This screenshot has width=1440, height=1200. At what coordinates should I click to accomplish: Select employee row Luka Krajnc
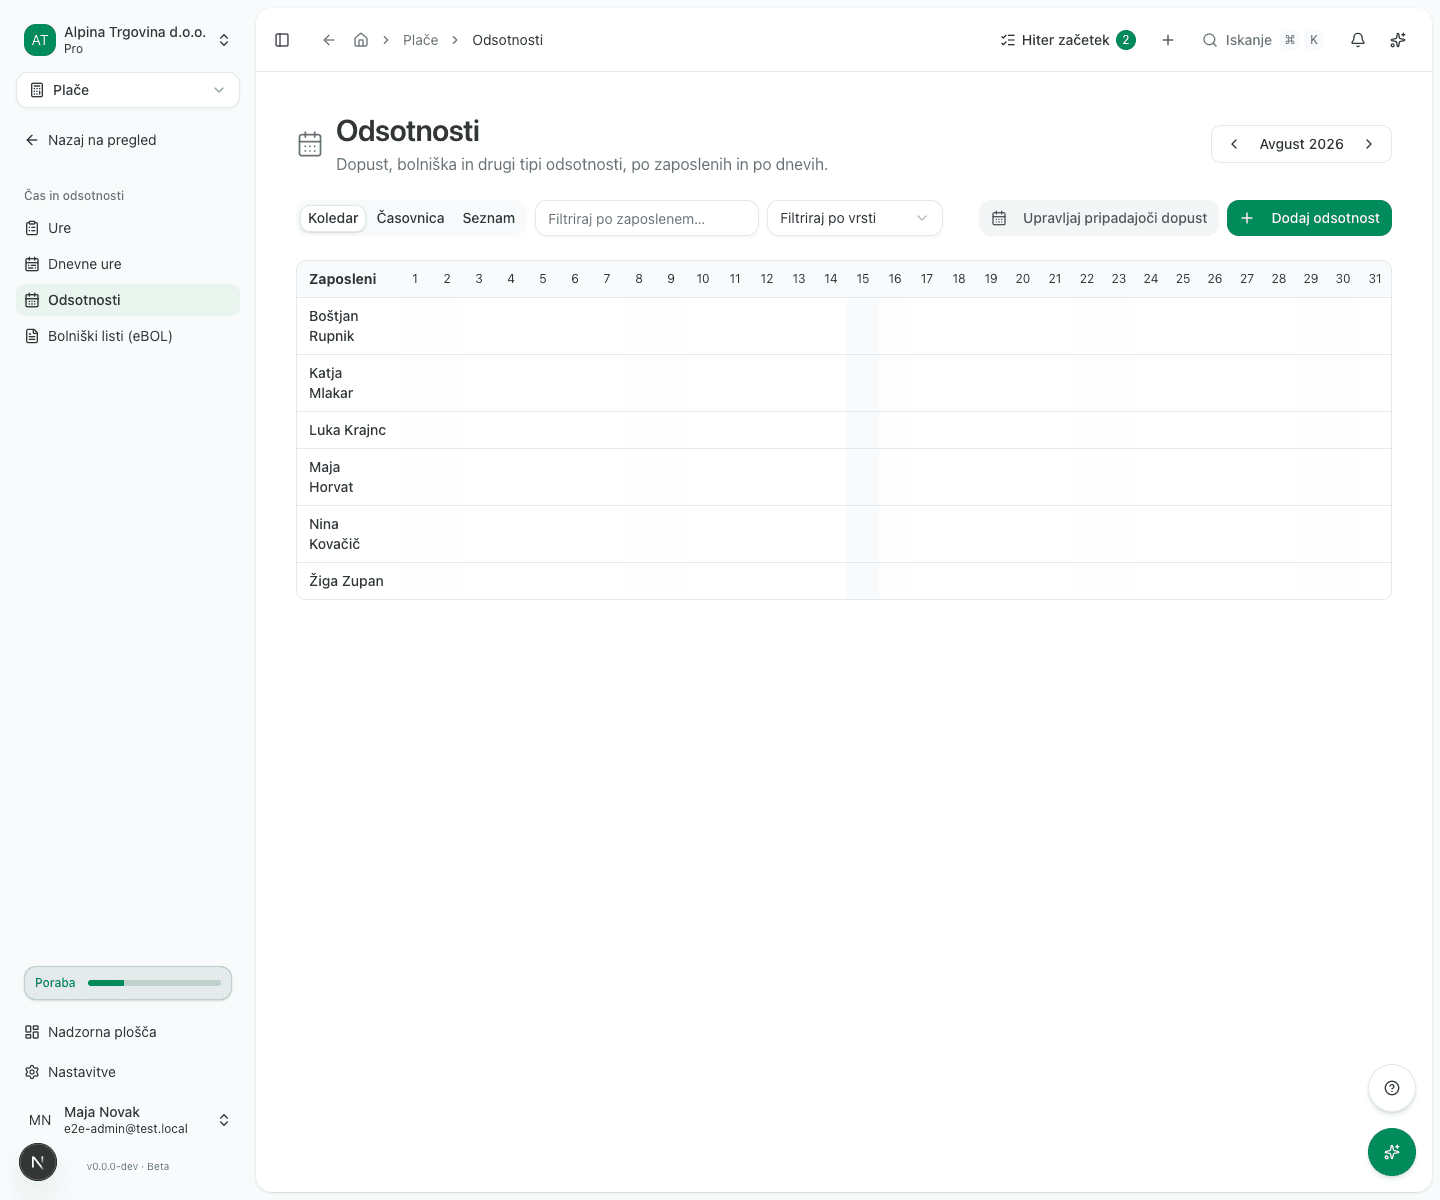pos(844,430)
